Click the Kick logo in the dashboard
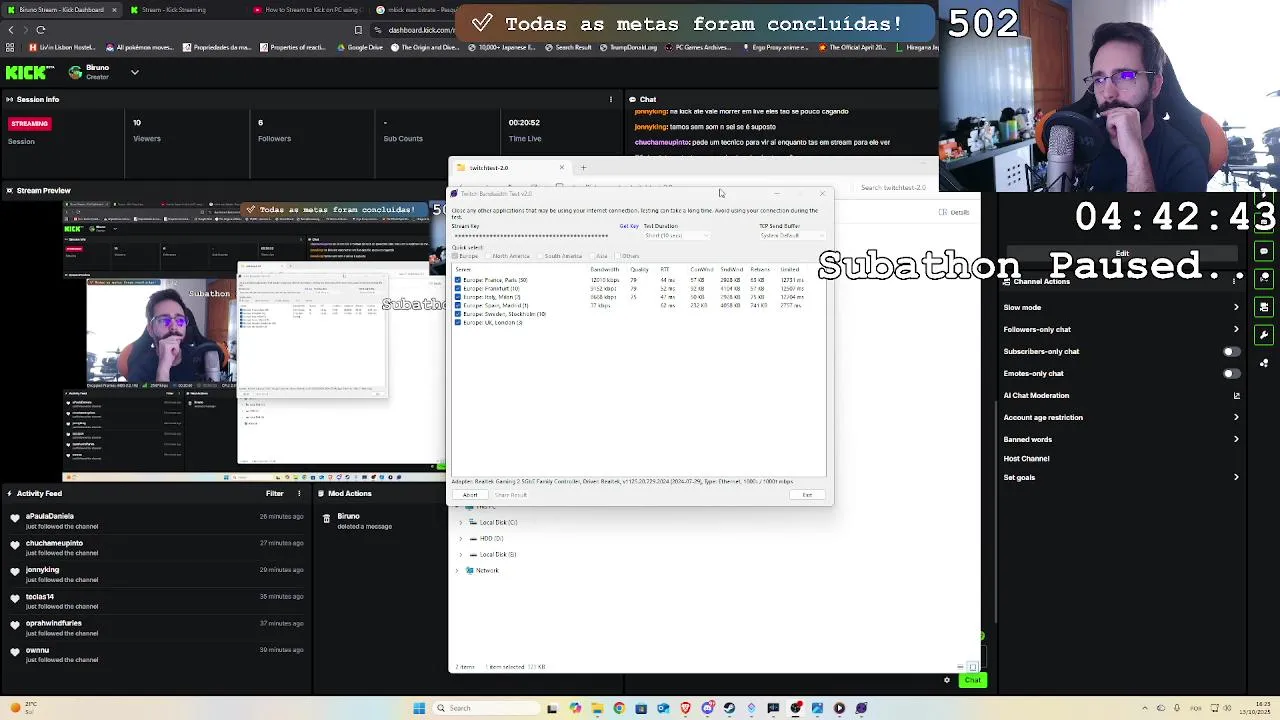This screenshot has height=720, width=1280. click(29, 72)
